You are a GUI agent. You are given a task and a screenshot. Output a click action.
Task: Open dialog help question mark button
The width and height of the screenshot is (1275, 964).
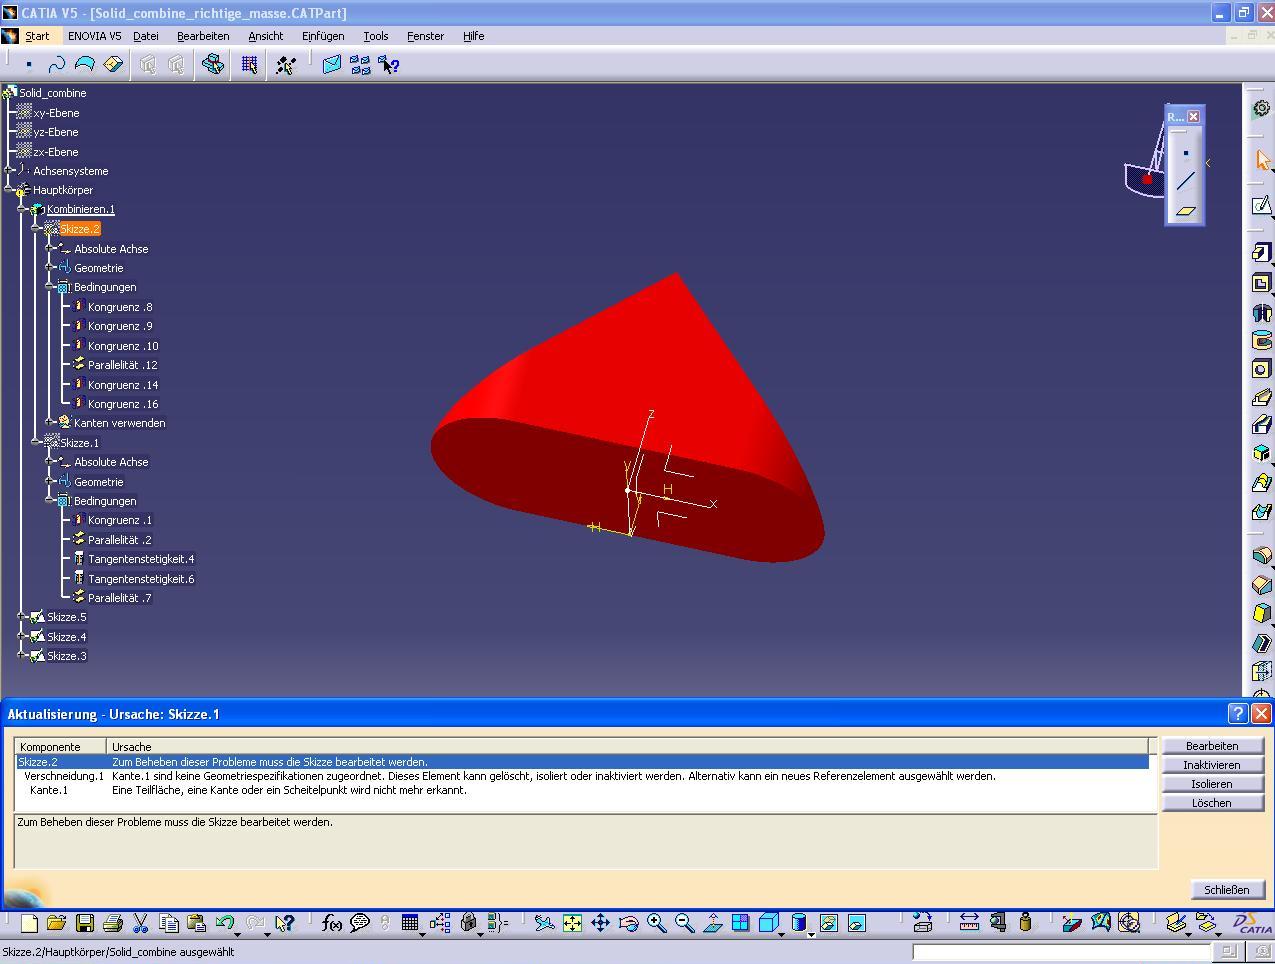tap(1238, 713)
